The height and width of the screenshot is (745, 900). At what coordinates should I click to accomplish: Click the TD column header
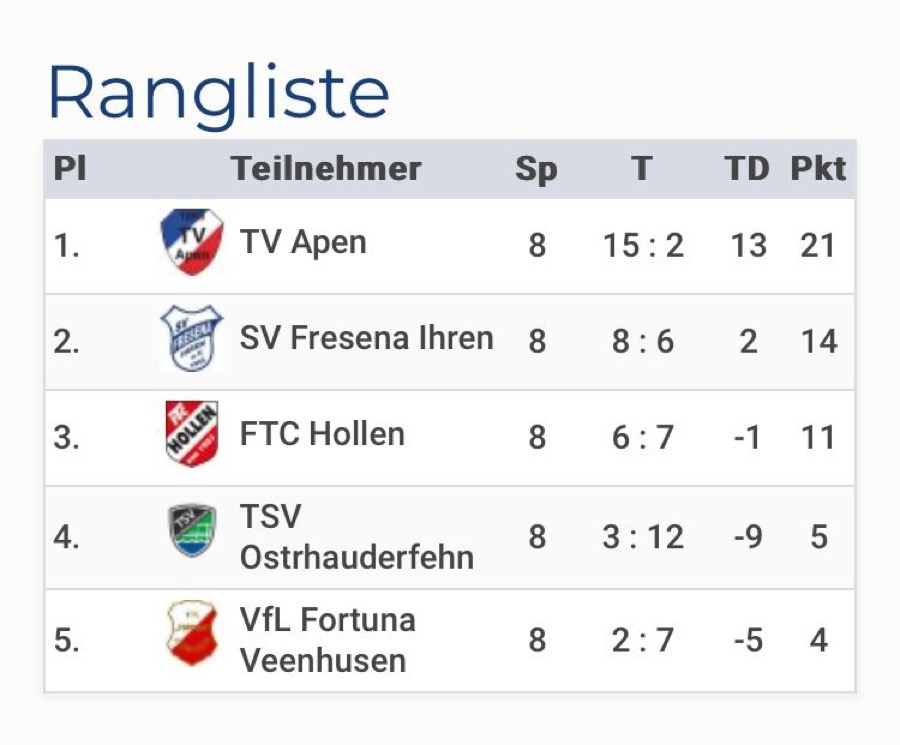point(747,169)
